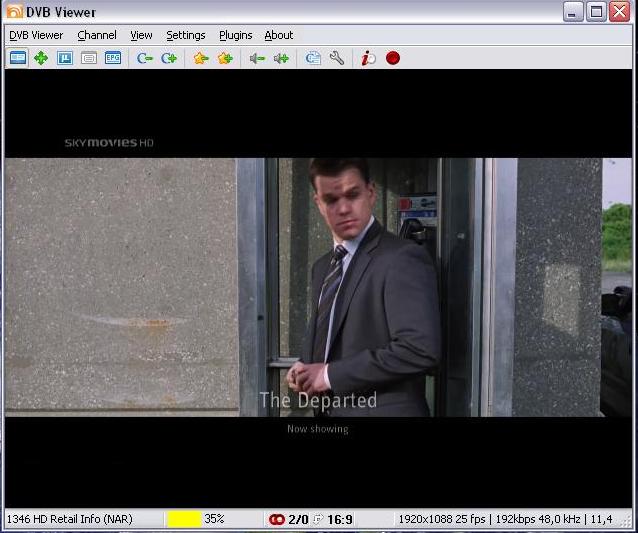Show the teletext window icon
This screenshot has width=638, height=533.
coord(89,58)
